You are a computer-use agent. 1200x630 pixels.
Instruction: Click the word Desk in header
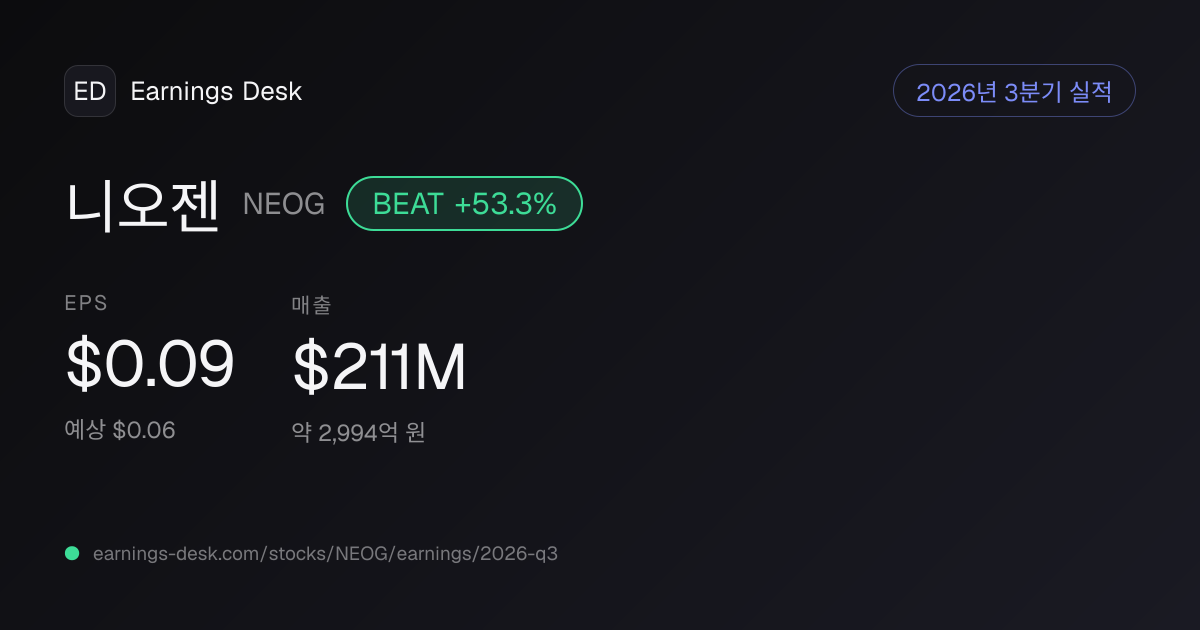pyautogui.click(x=272, y=91)
